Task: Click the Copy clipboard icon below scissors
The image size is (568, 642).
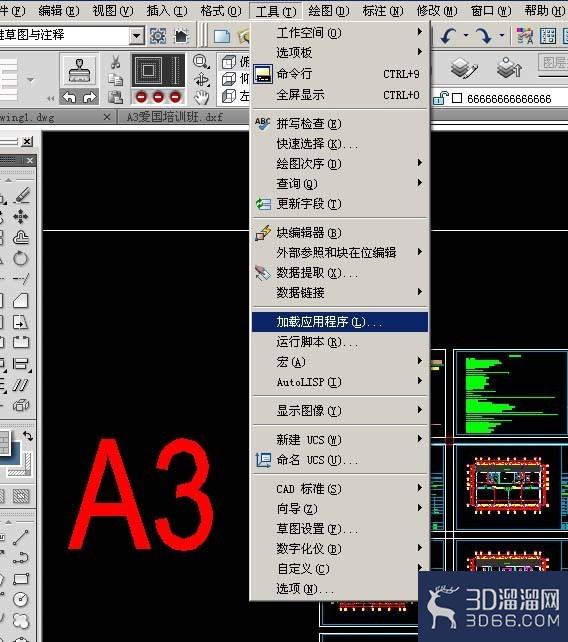Action: click(x=115, y=79)
